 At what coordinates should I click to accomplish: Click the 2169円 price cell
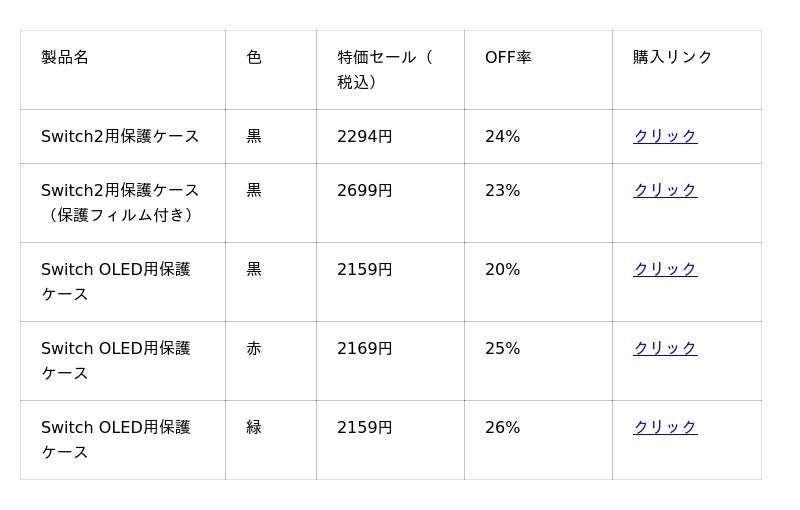click(365, 348)
